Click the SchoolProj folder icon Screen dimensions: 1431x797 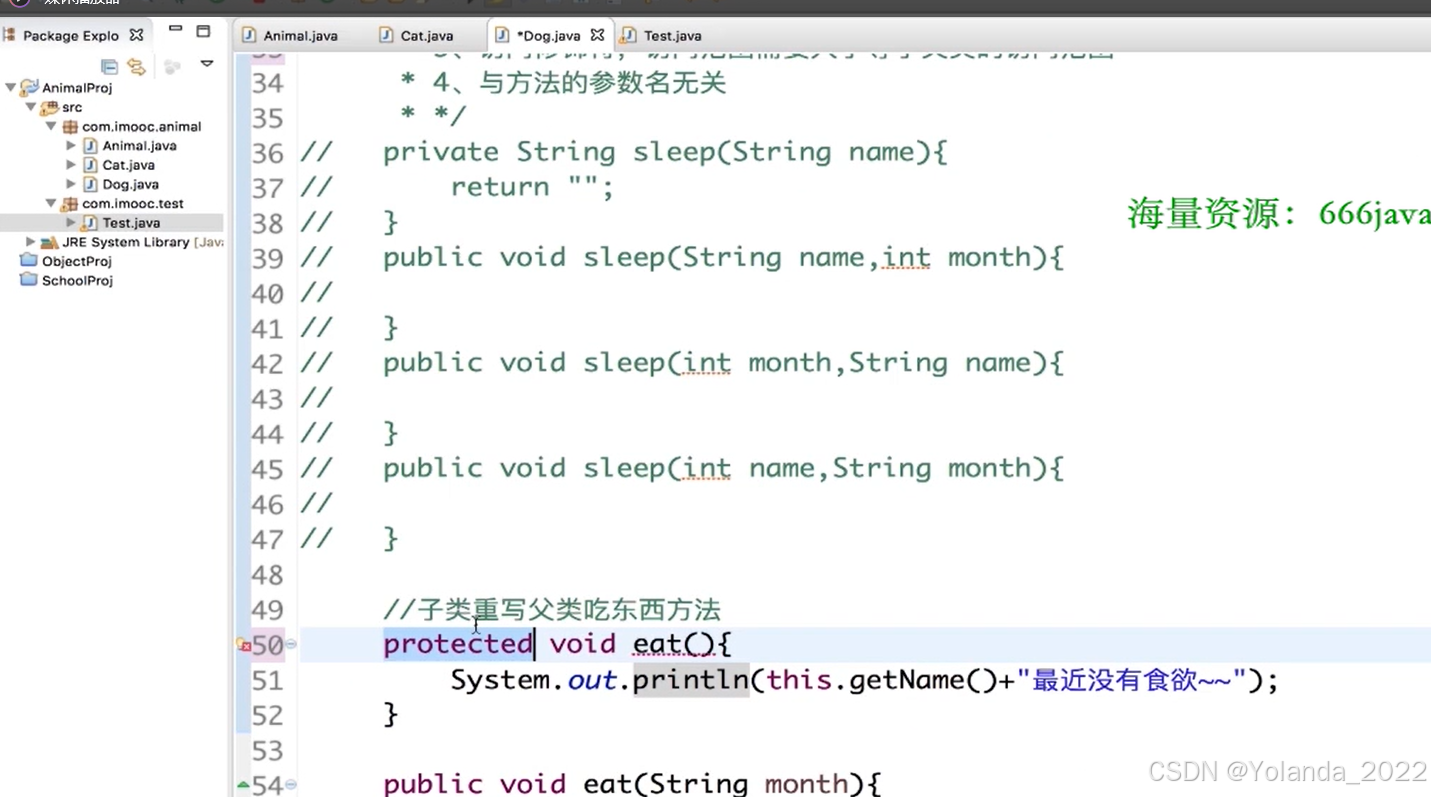(29, 280)
